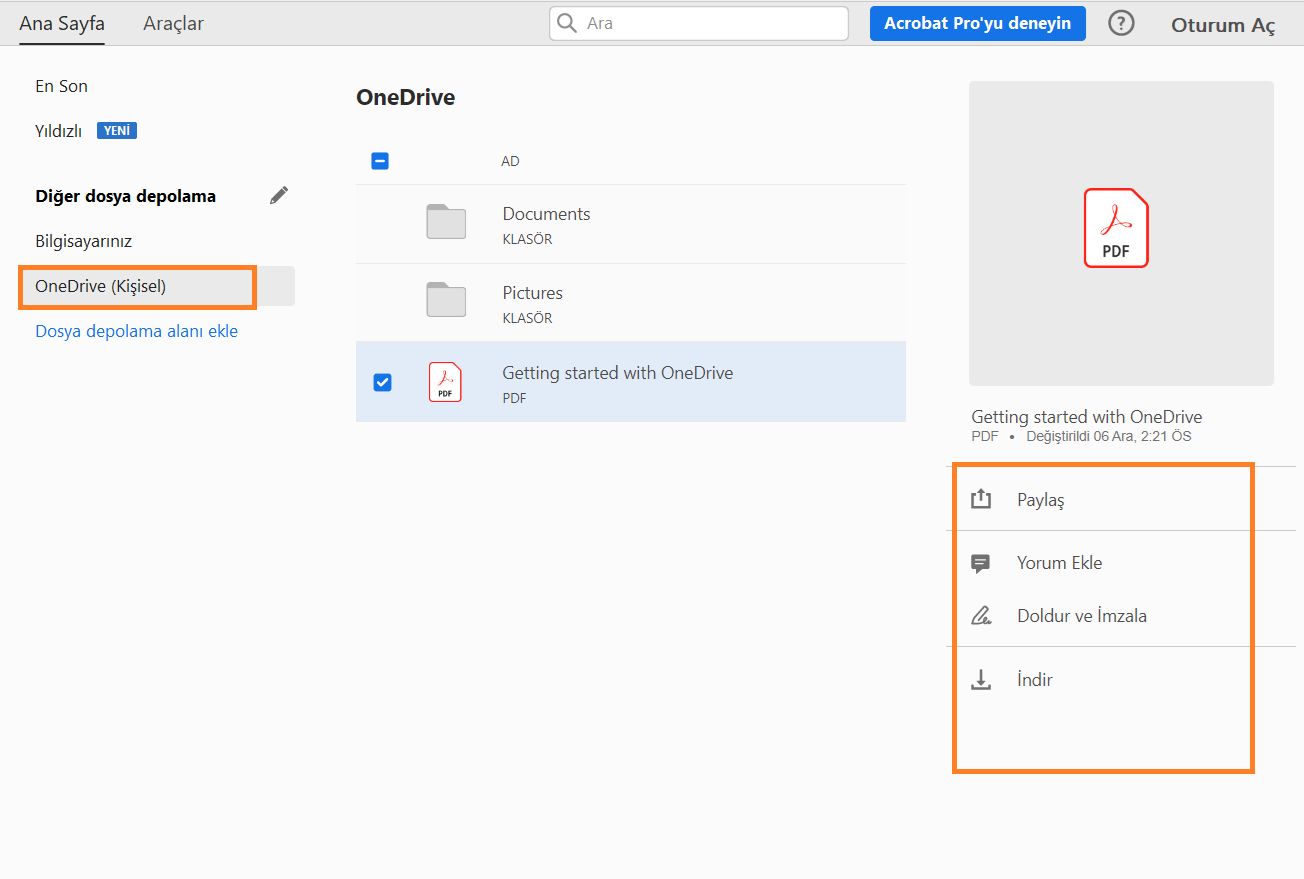Click the Paylaş share icon

pyautogui.click(x=981, y=497)
